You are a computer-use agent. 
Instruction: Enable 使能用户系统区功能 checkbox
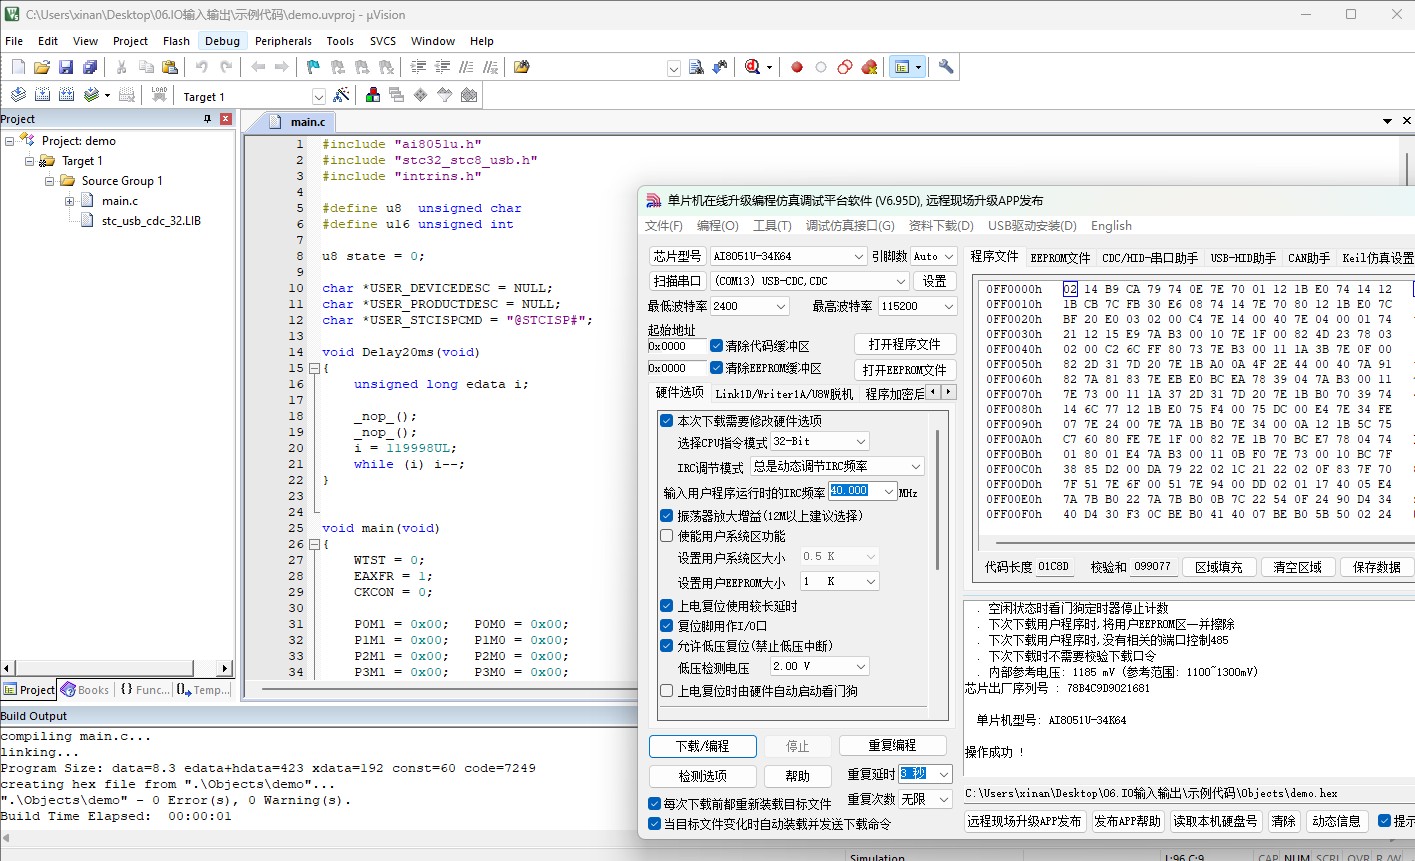click(667, 536)
